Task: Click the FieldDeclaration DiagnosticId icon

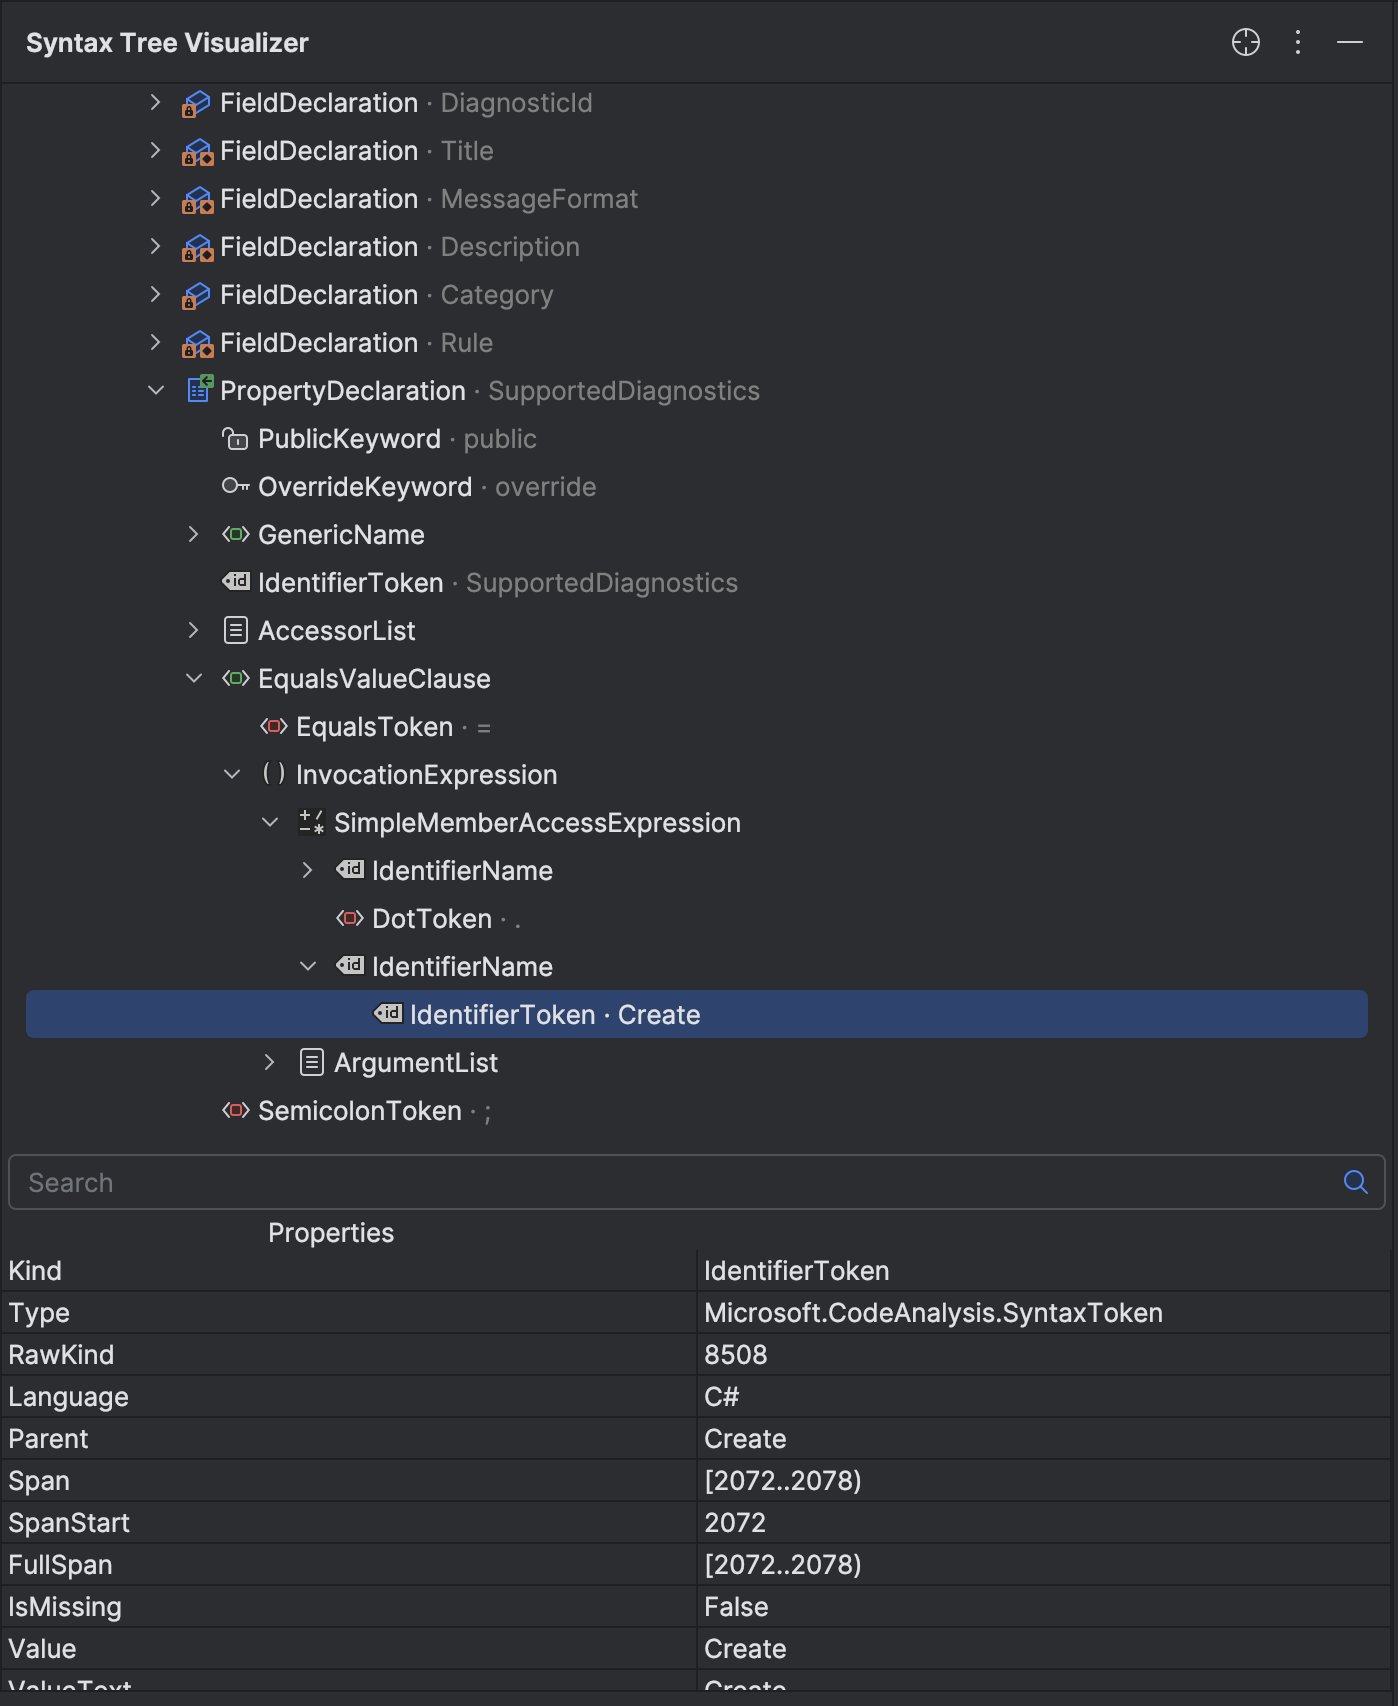Action: [197, 103]
